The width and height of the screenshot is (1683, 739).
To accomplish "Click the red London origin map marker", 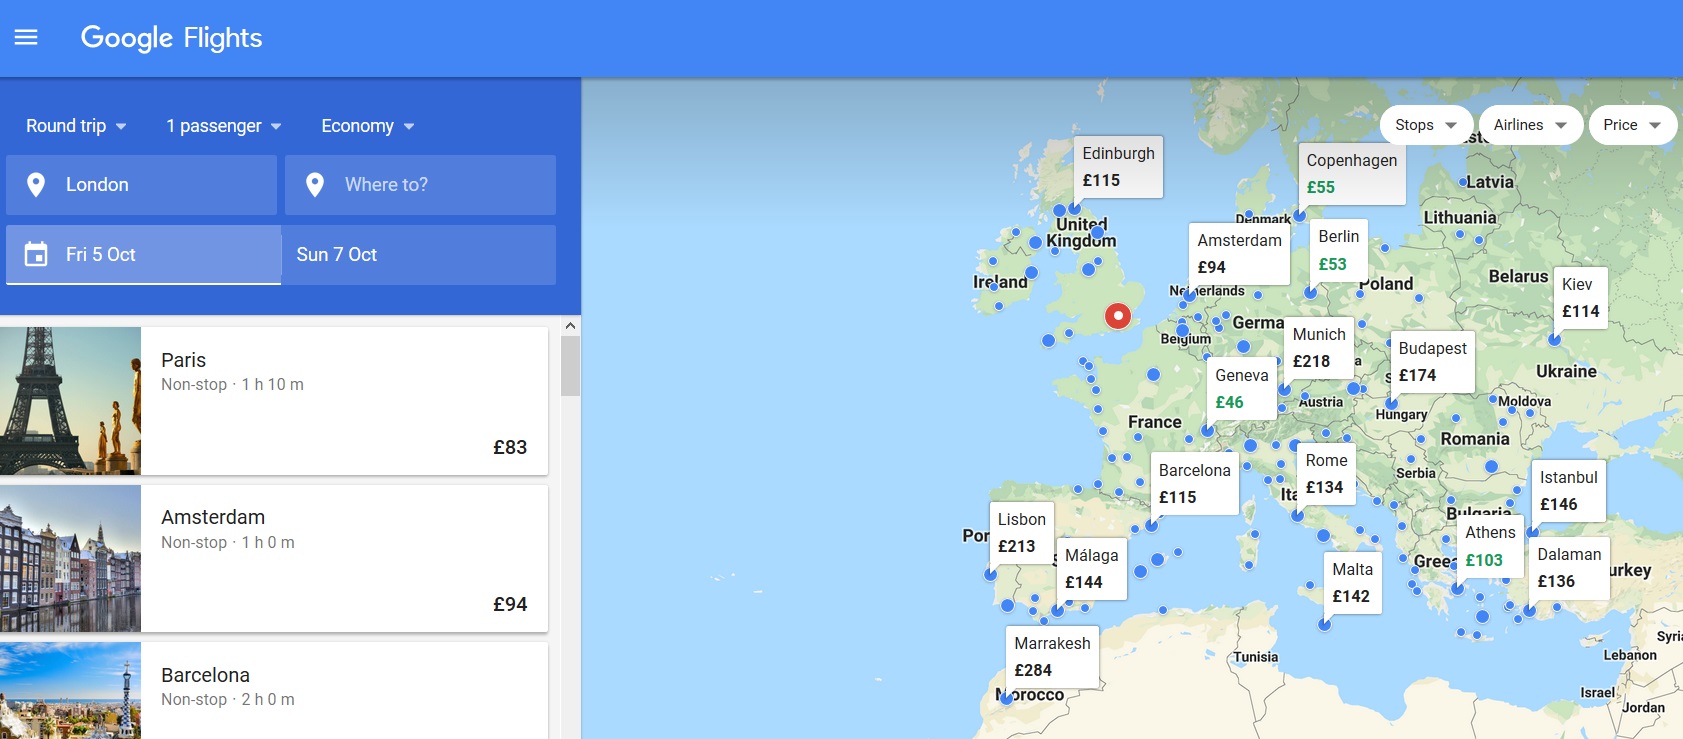I will coord(1118,316).
